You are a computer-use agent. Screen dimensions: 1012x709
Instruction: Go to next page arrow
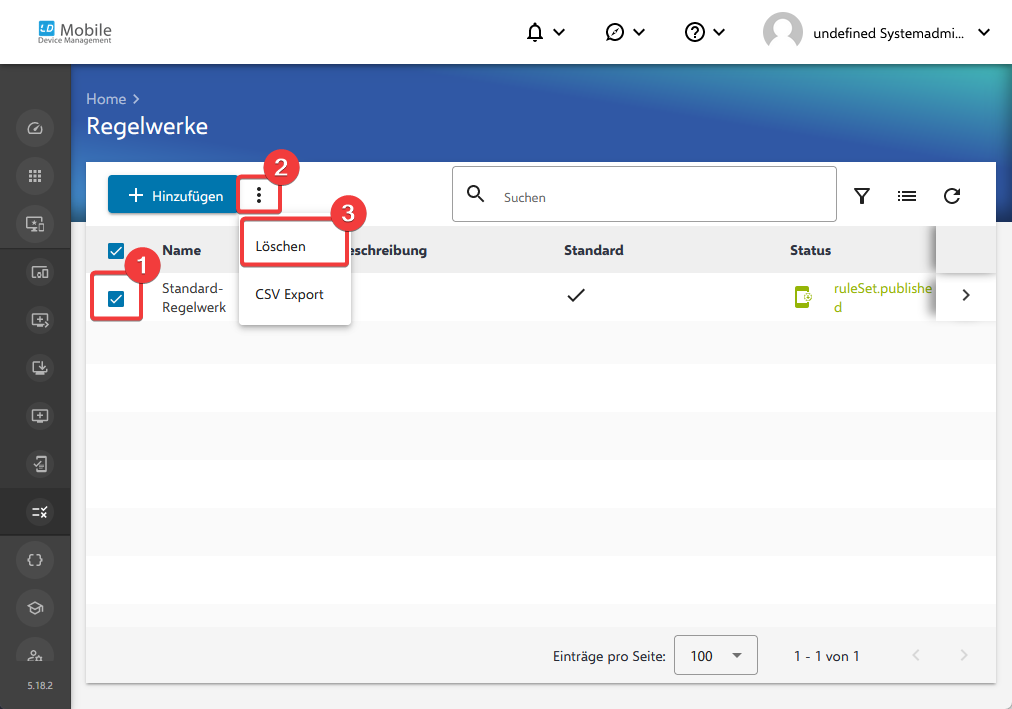(964, 655)
